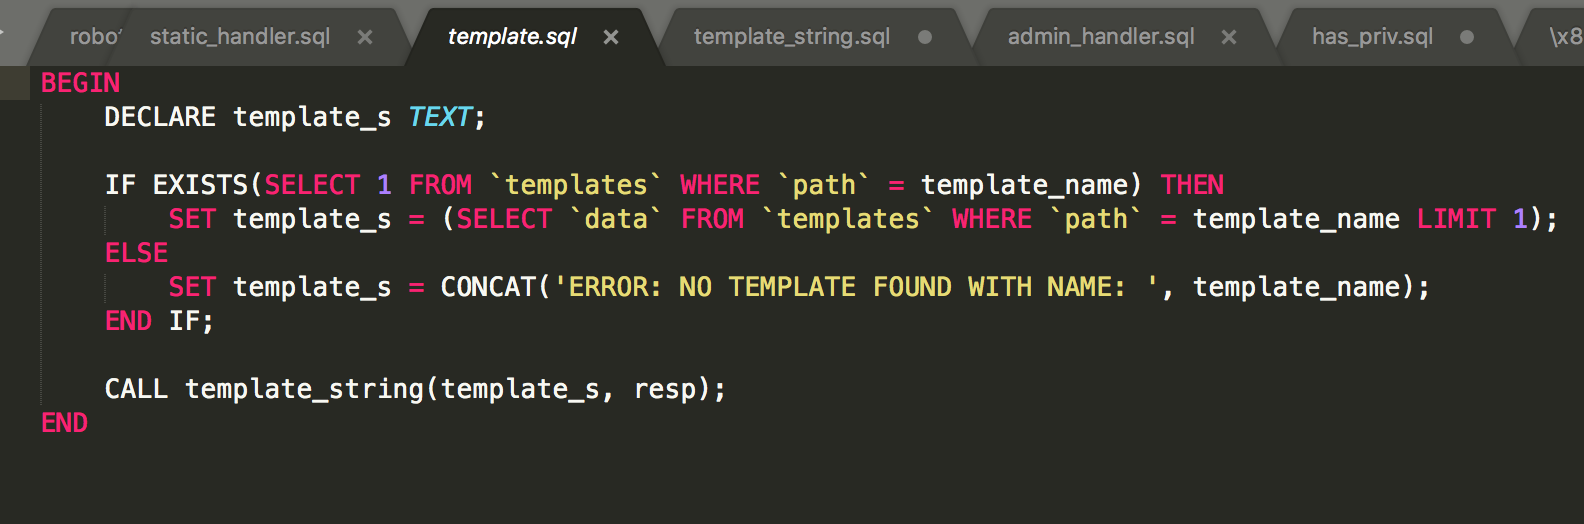
Task: Switch to the static_handler.sql tab
Action: (x=240, y=37)
